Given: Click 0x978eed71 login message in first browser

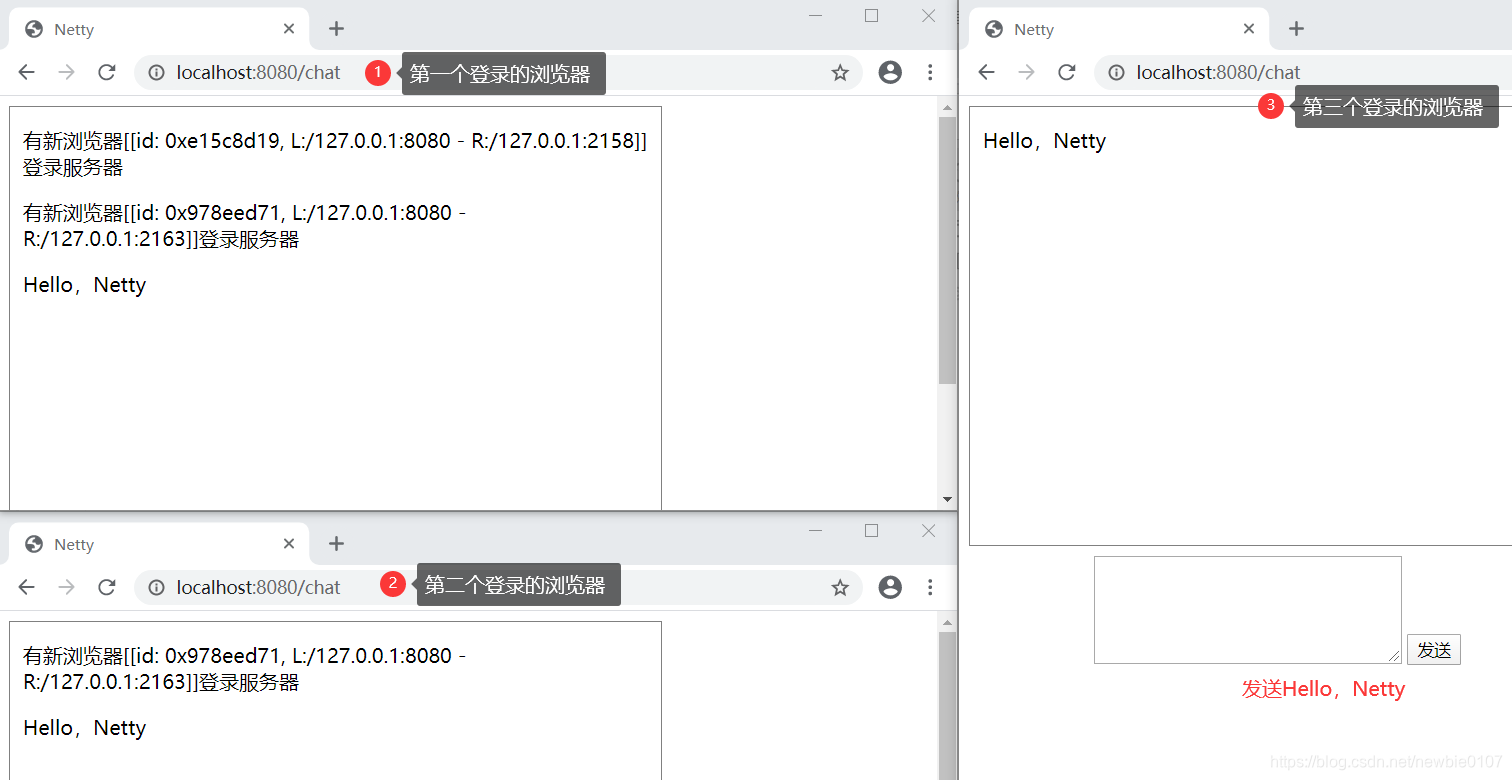Looking at the screenshot, I should (x=244, y=226).
